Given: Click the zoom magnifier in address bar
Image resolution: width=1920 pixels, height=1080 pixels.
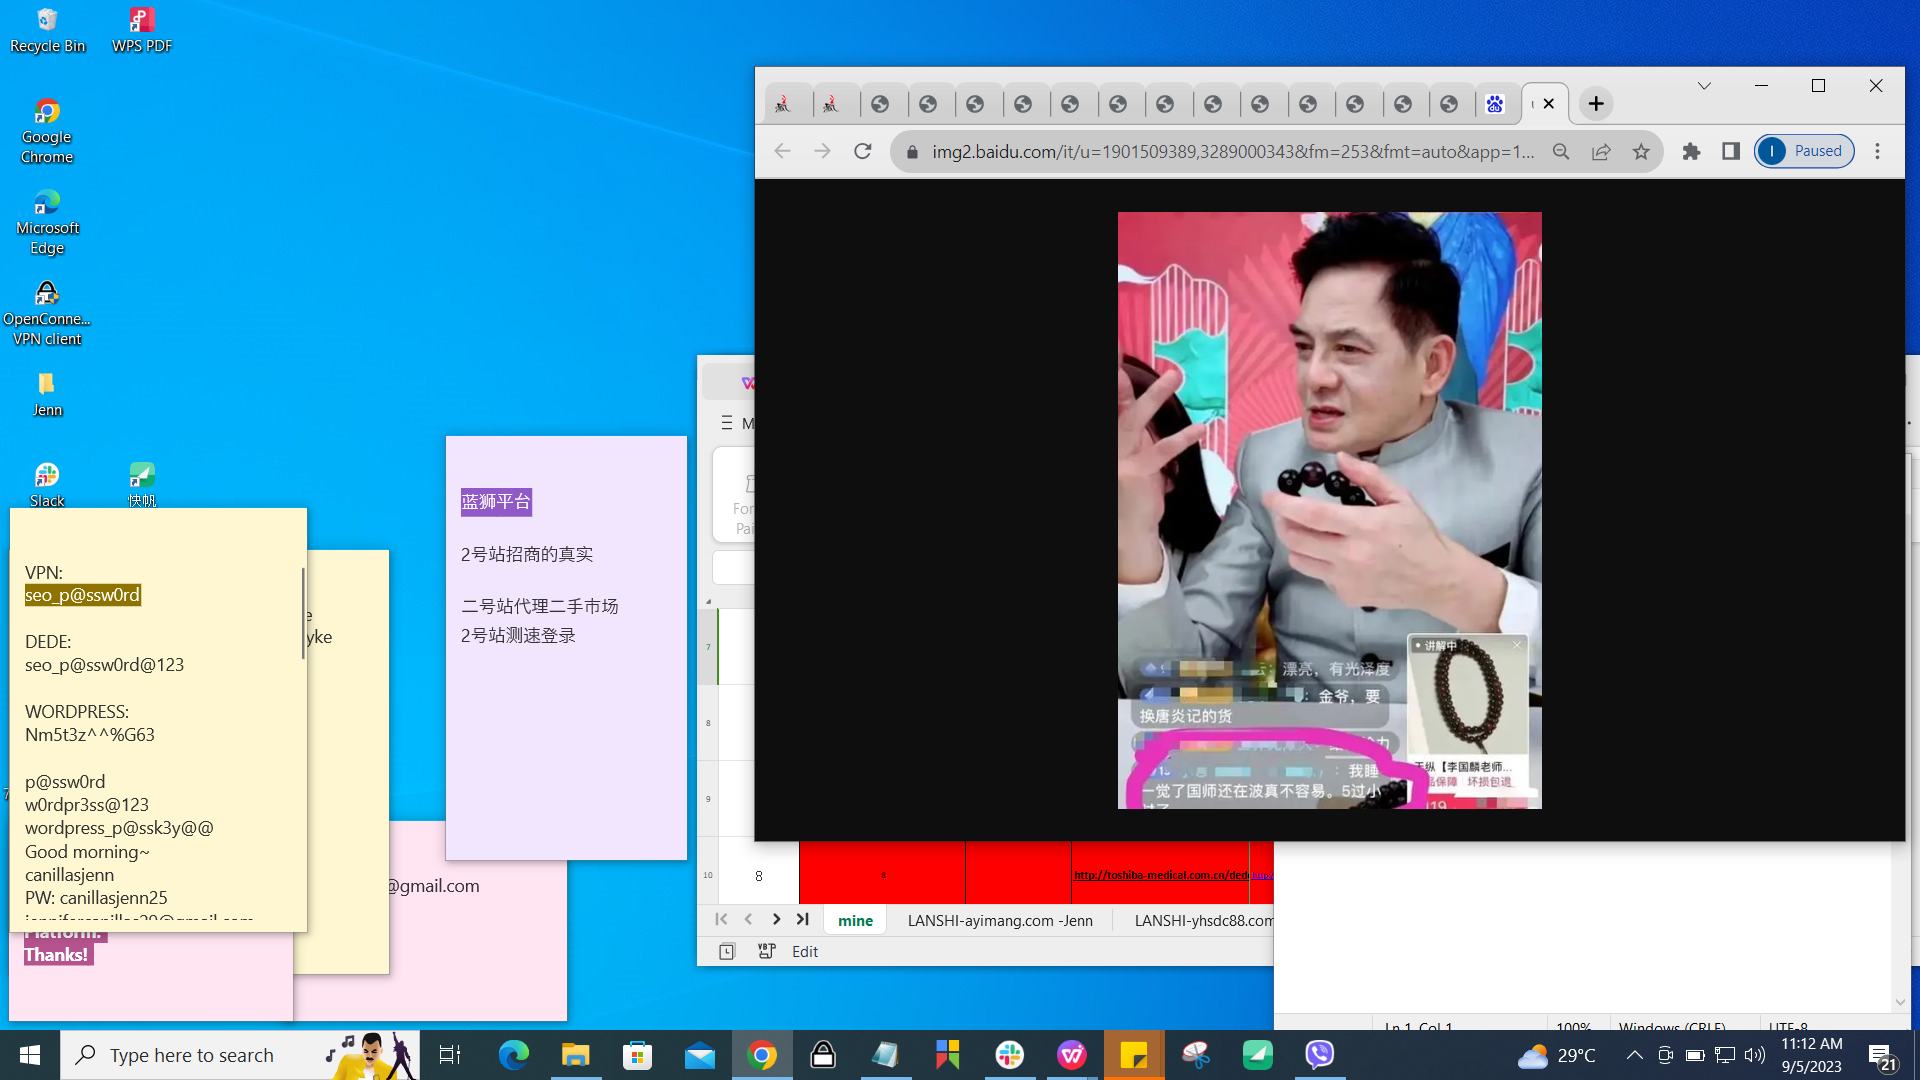Looking at the screenshot, I should (x=1561, y=151).
